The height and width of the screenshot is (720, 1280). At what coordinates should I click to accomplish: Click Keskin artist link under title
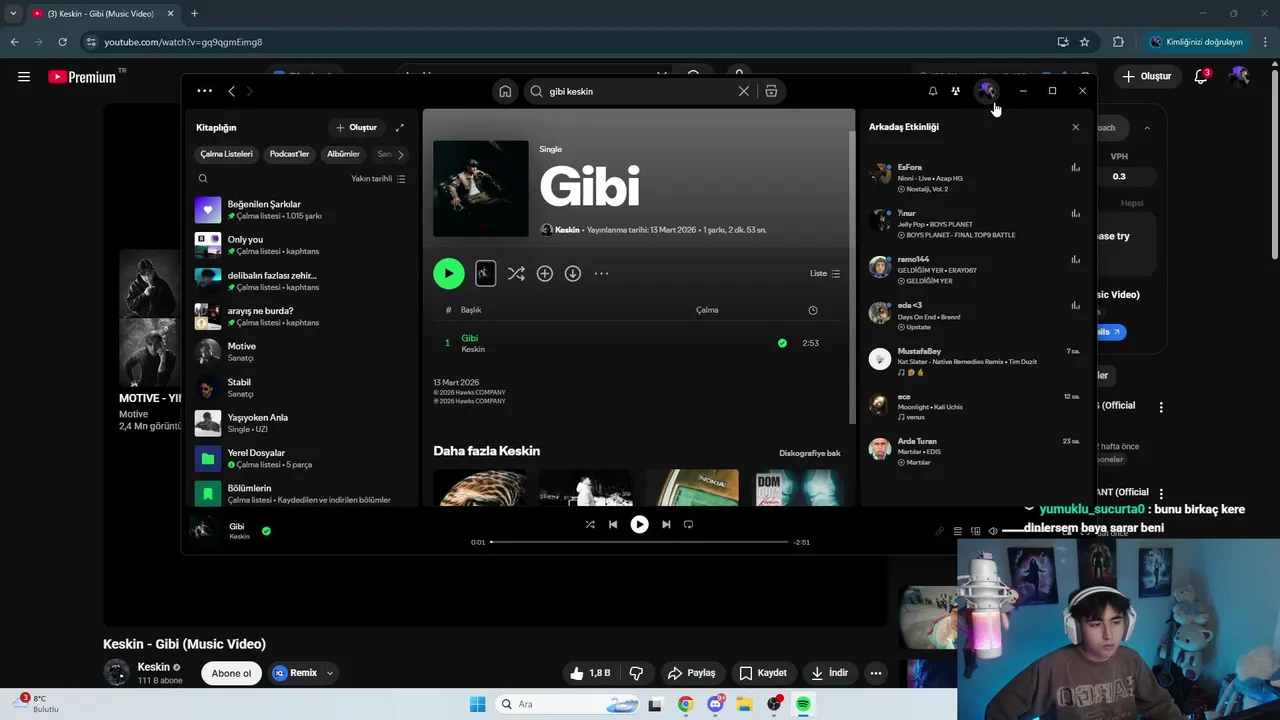point(567,230)
